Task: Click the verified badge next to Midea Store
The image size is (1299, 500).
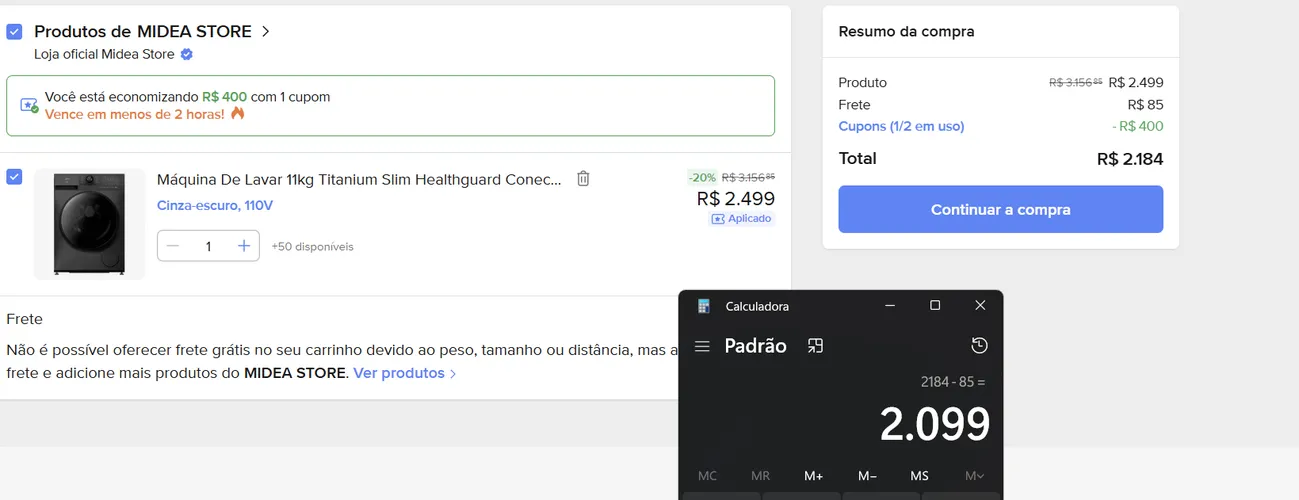Action: [x=186, y=54]
